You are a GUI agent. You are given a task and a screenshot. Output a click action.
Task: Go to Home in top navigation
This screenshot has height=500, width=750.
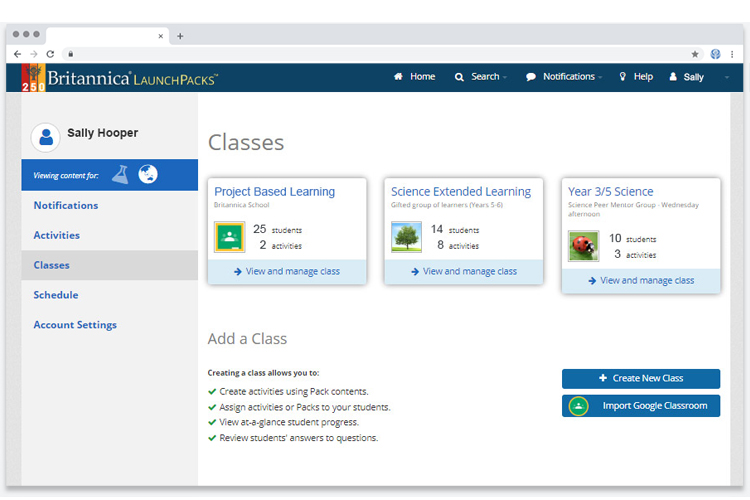click(x=414, y=77)
